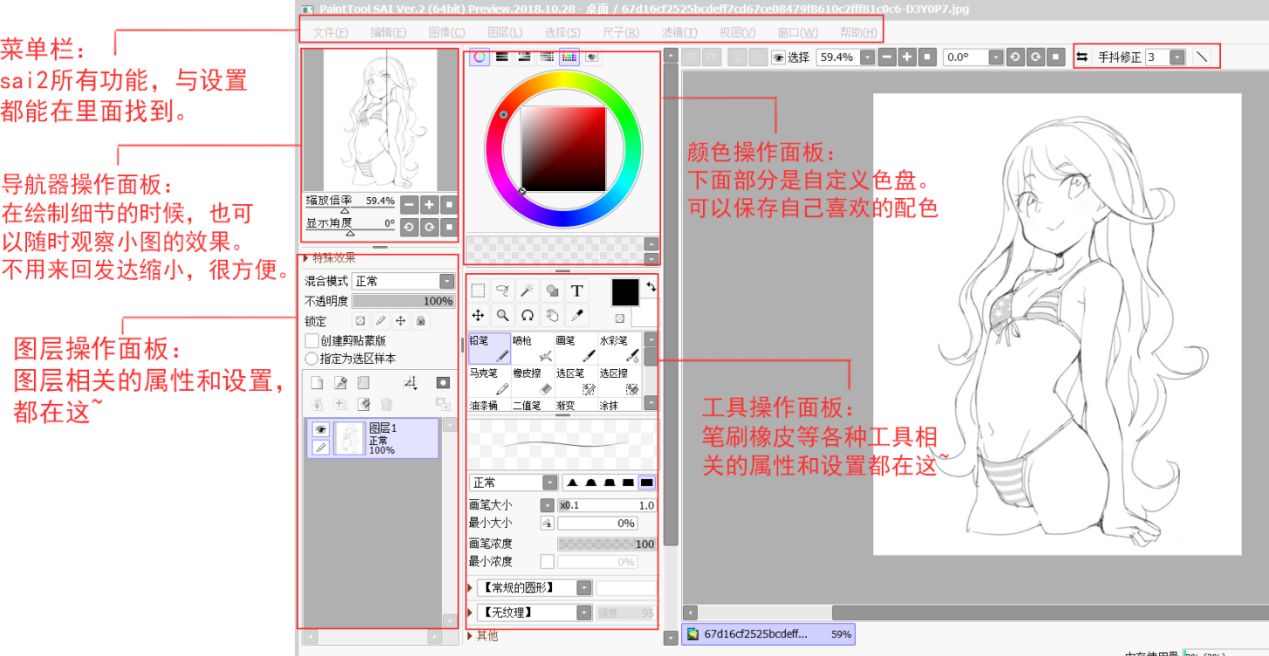Screen dimensions: 1269x656
Task: Select the 橡皮擦 (Eraser) tool
Action: coord(532,381)
